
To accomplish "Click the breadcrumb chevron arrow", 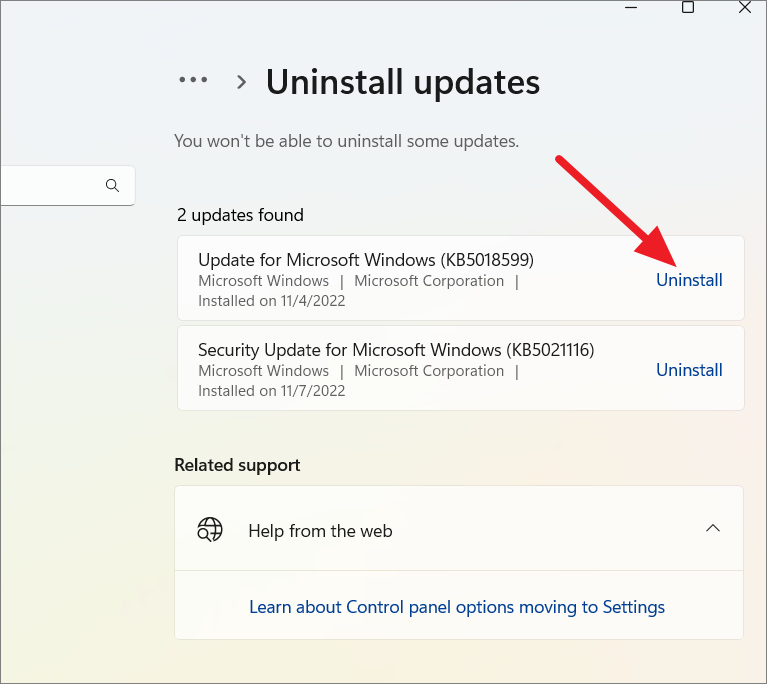I will (241, 82).
